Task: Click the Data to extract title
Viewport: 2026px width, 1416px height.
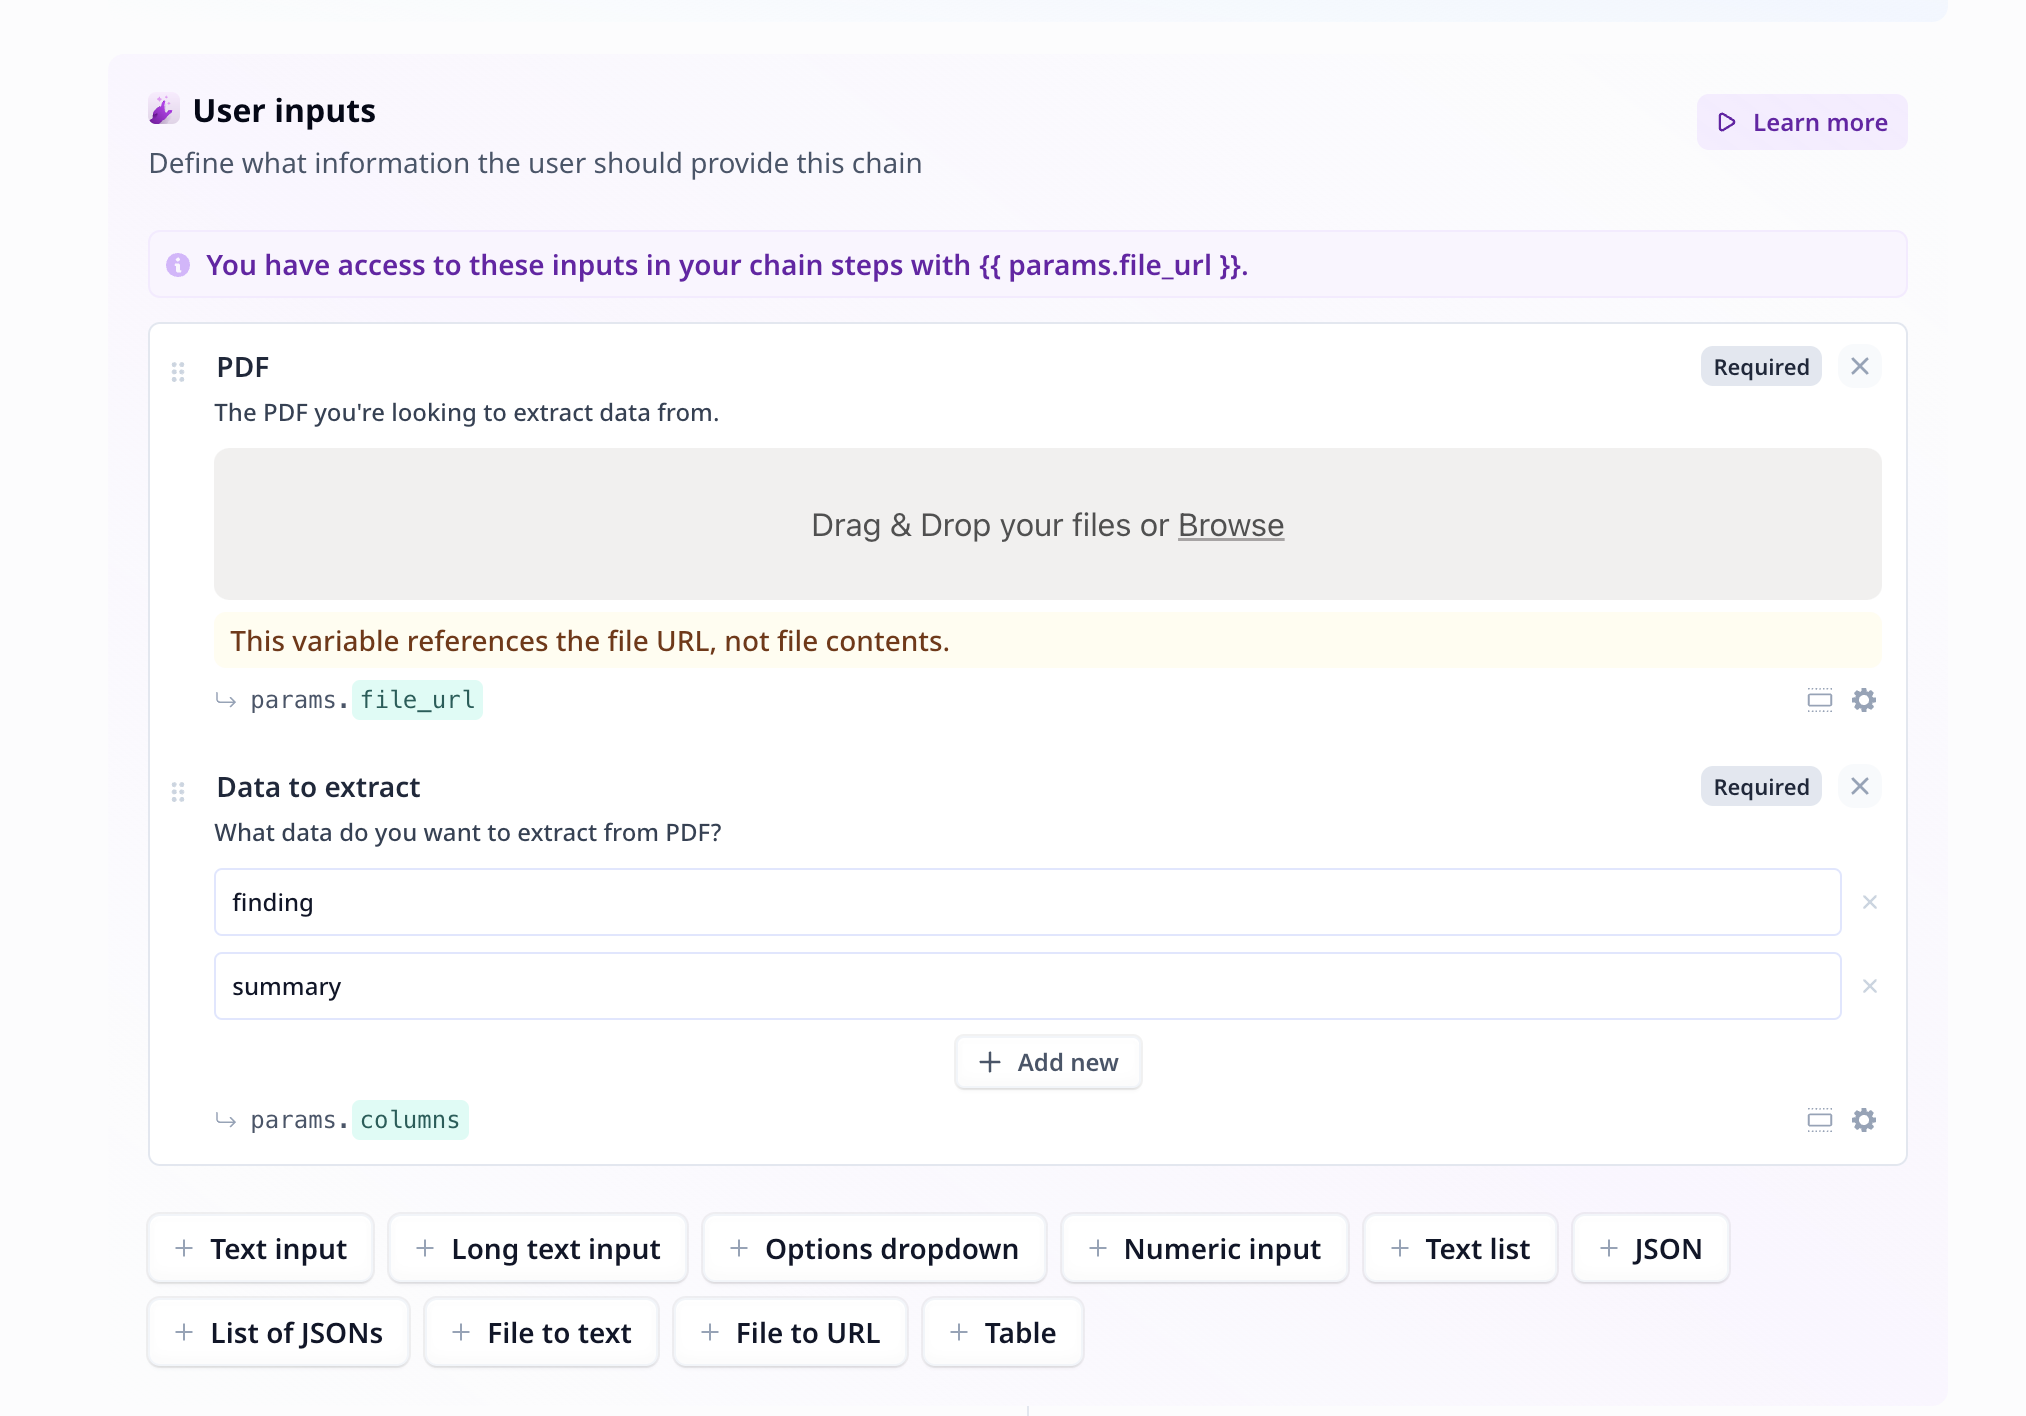Action: [318, 787]
